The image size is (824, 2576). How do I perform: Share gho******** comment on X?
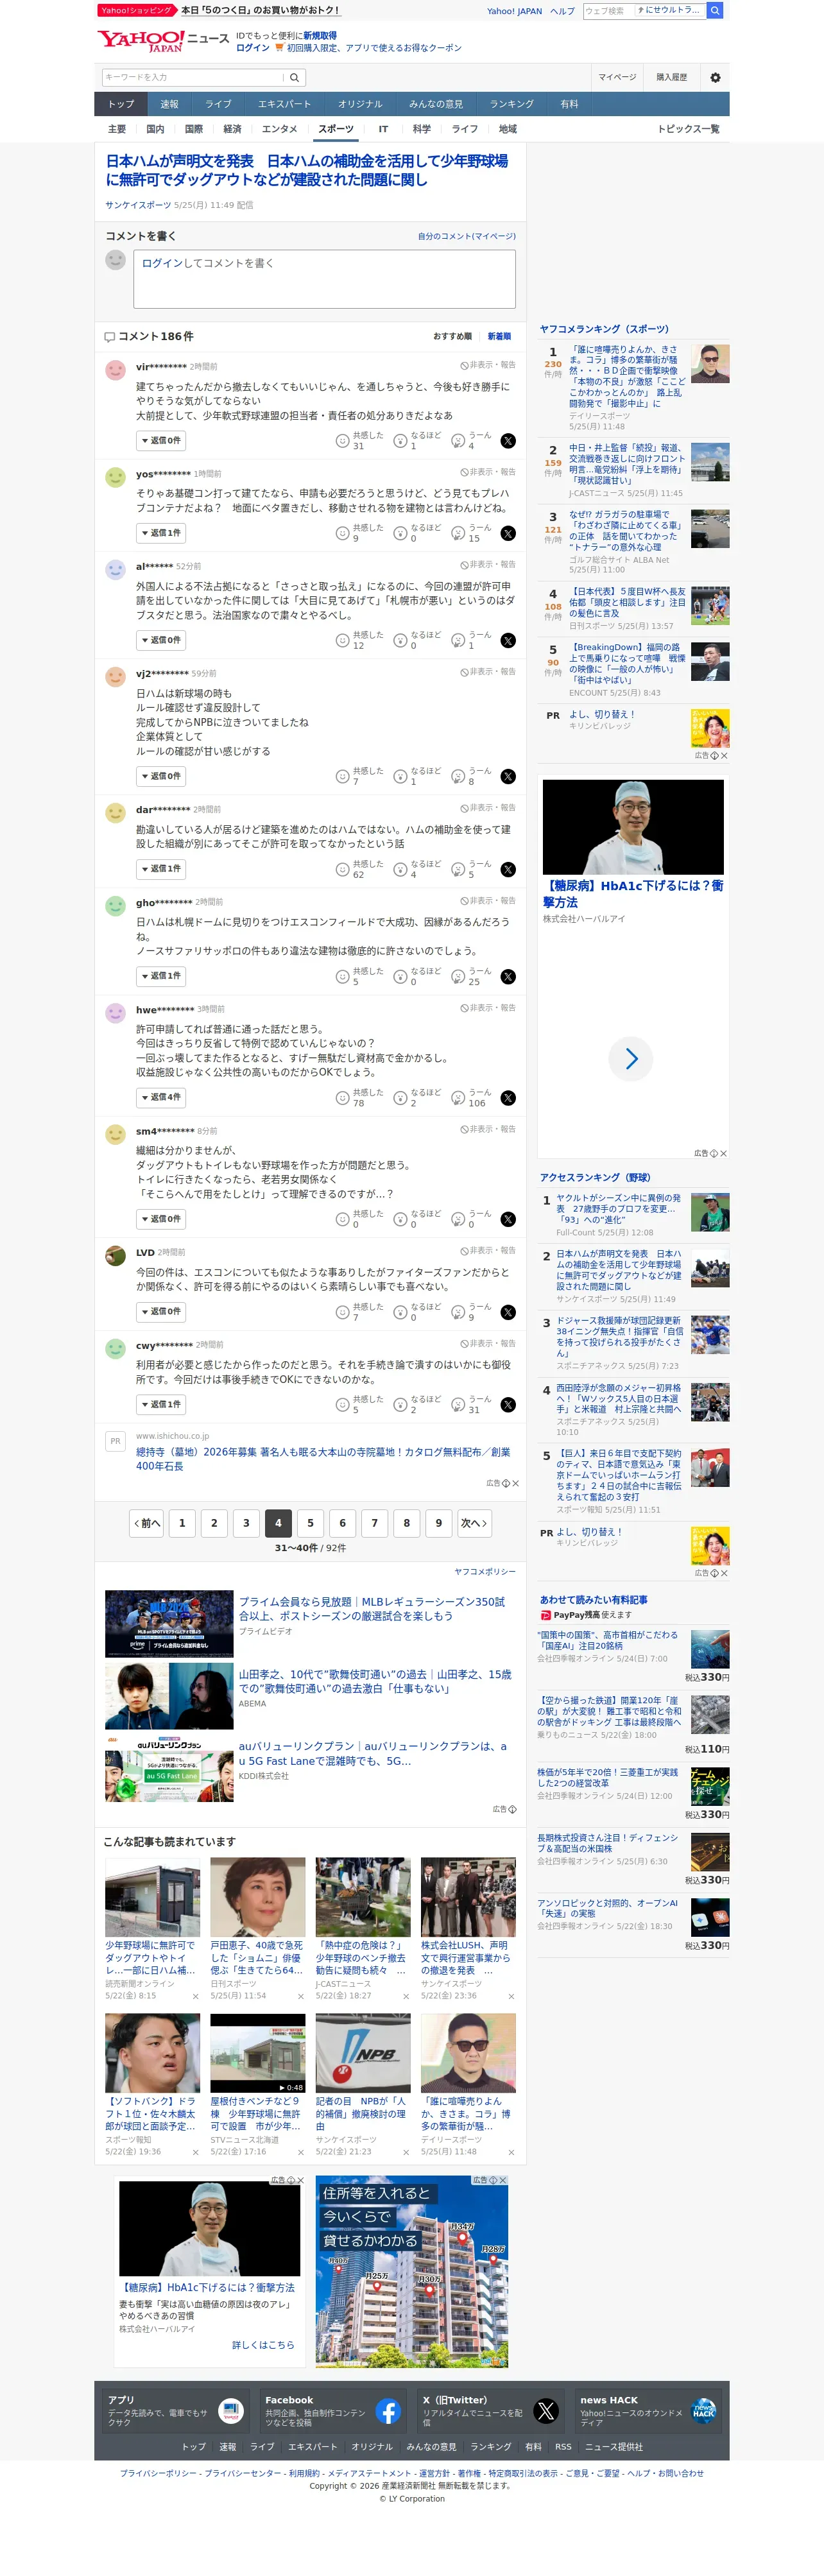tap(508, 977)
